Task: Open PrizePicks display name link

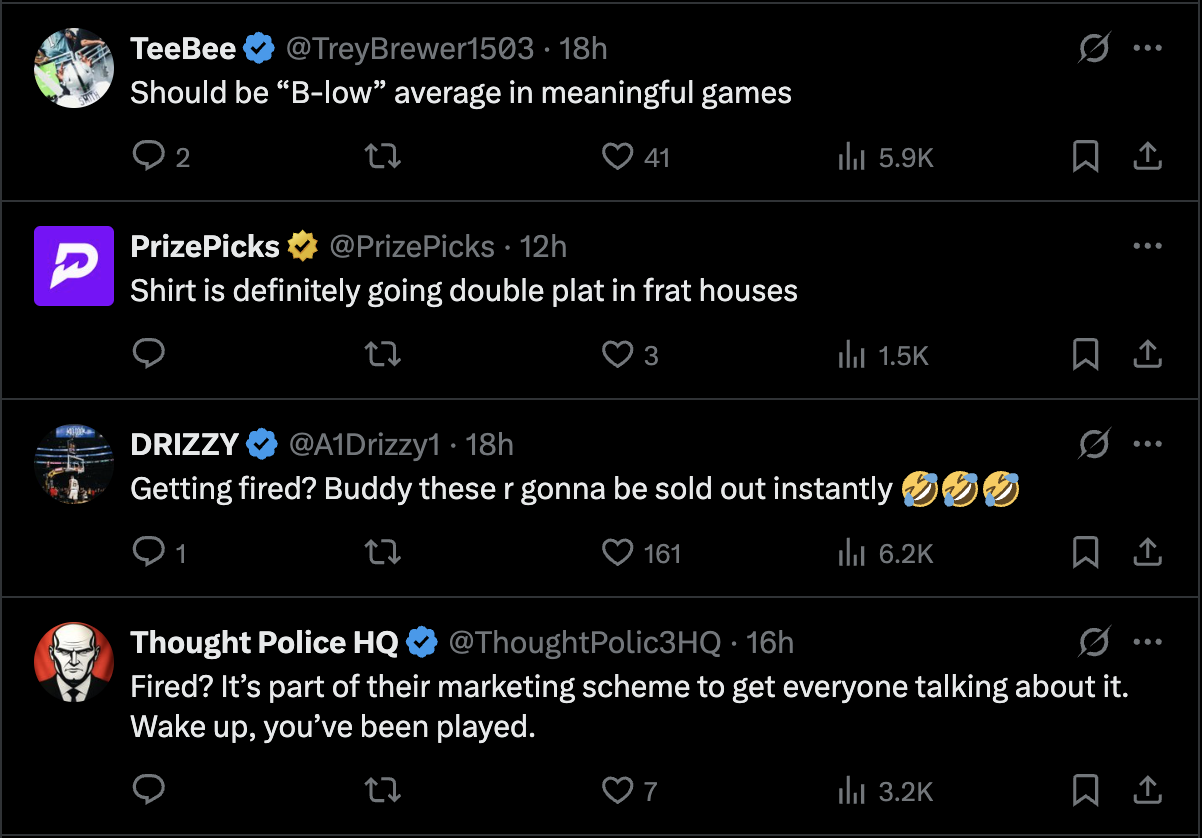Action: click(x=205, y=246)
